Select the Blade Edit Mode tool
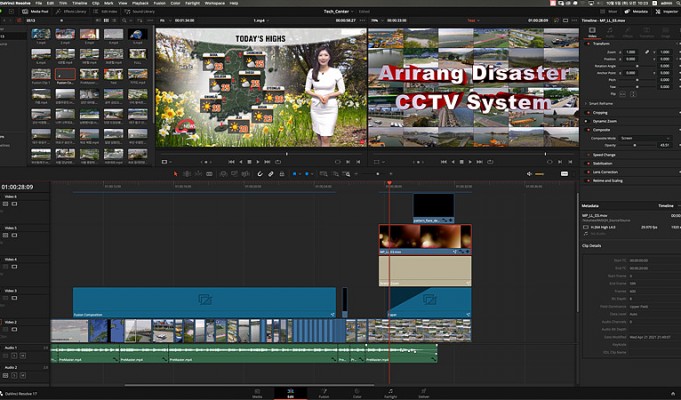Image resolution: width=681 pixels, height=400 pixels. 209,174
